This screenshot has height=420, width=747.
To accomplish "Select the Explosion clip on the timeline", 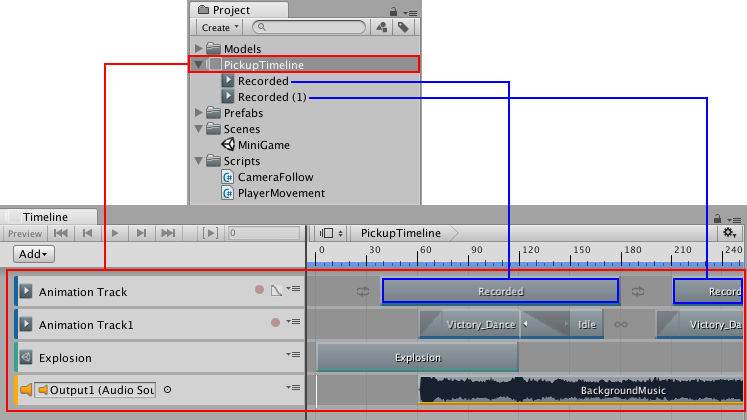I will point(417,357).
